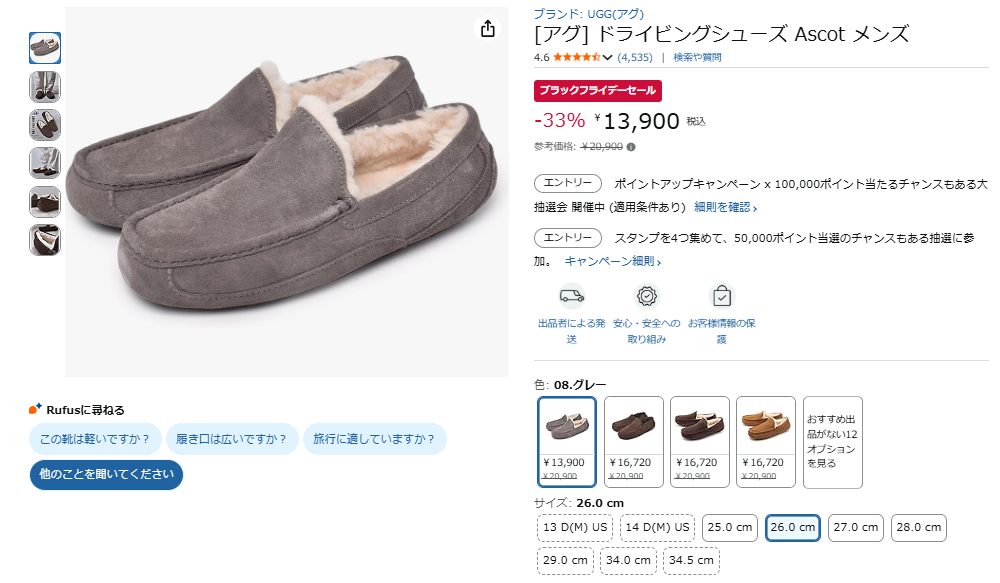Click the orange Rufus sparkle icon
Screen dimensions: 1000x583
tap(36, 409)
